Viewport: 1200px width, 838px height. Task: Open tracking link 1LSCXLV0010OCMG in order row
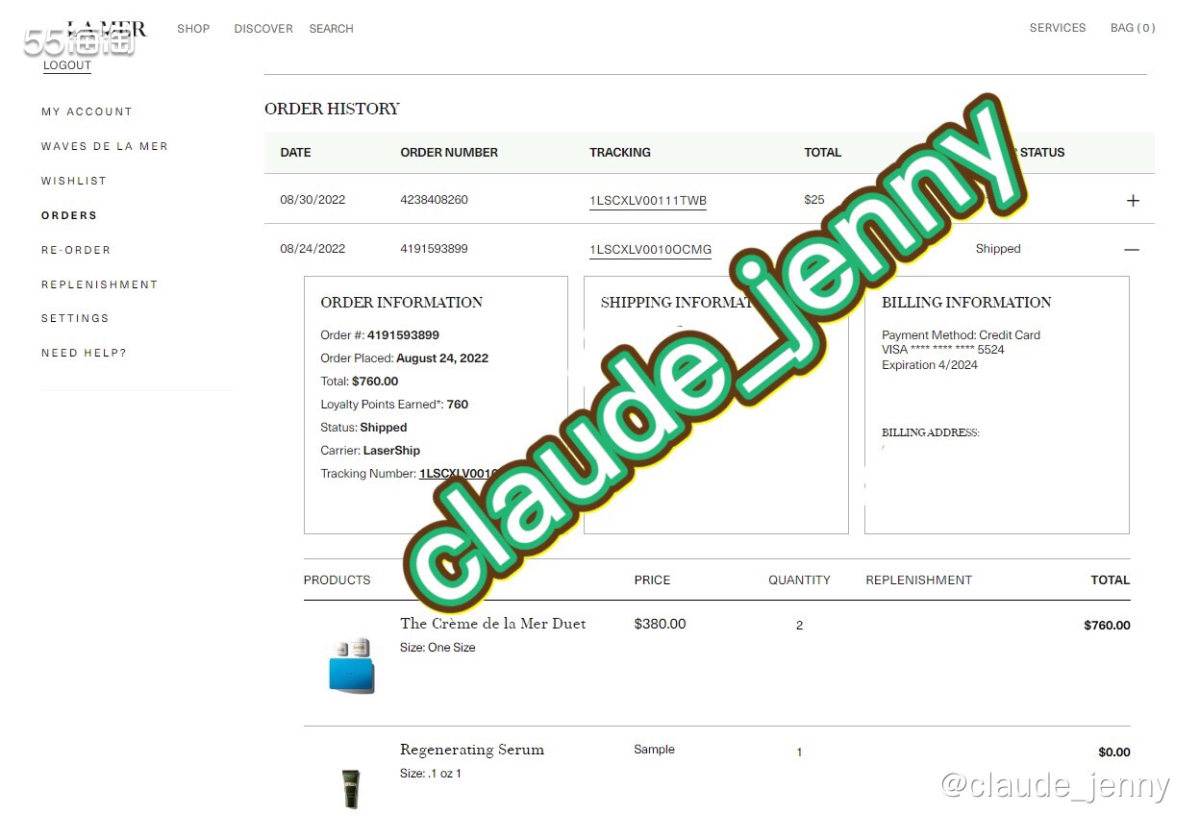(x=650, y=250)
